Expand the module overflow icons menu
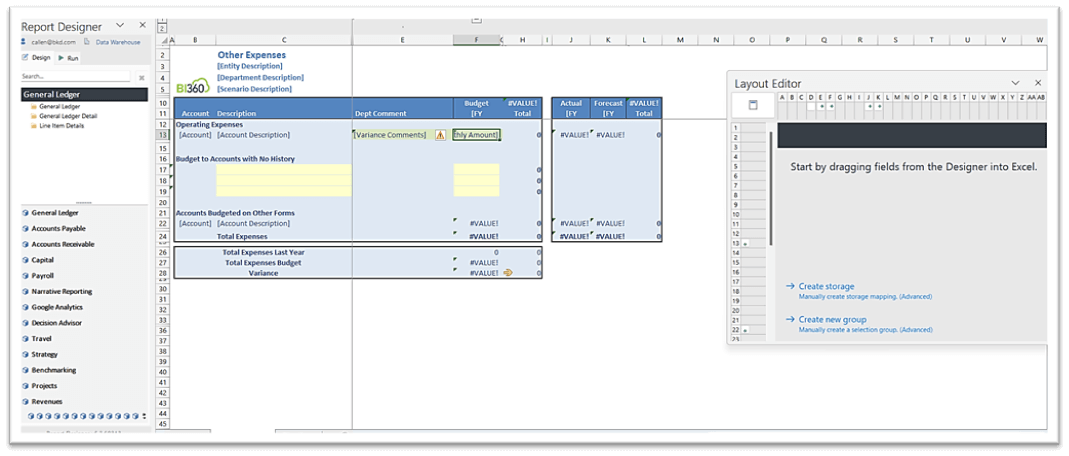This screenshot has height=456, width=1069. pos(144,416)
